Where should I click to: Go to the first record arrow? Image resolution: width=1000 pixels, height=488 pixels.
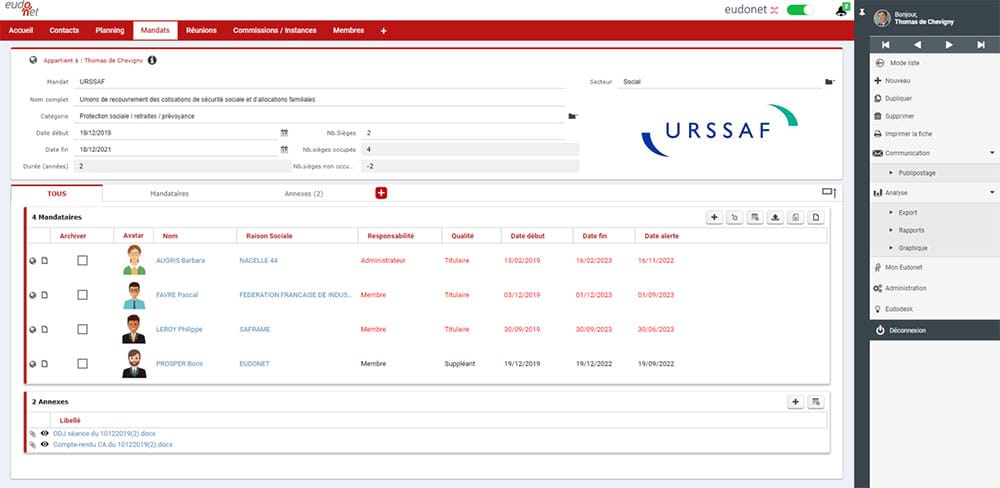coord(885,45)
